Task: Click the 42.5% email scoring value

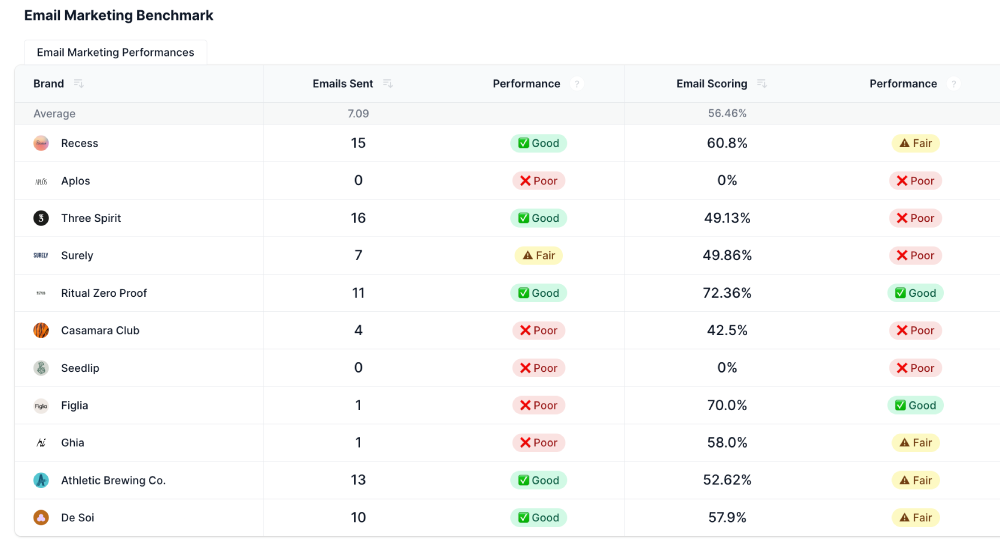Action: click(727, 330)
